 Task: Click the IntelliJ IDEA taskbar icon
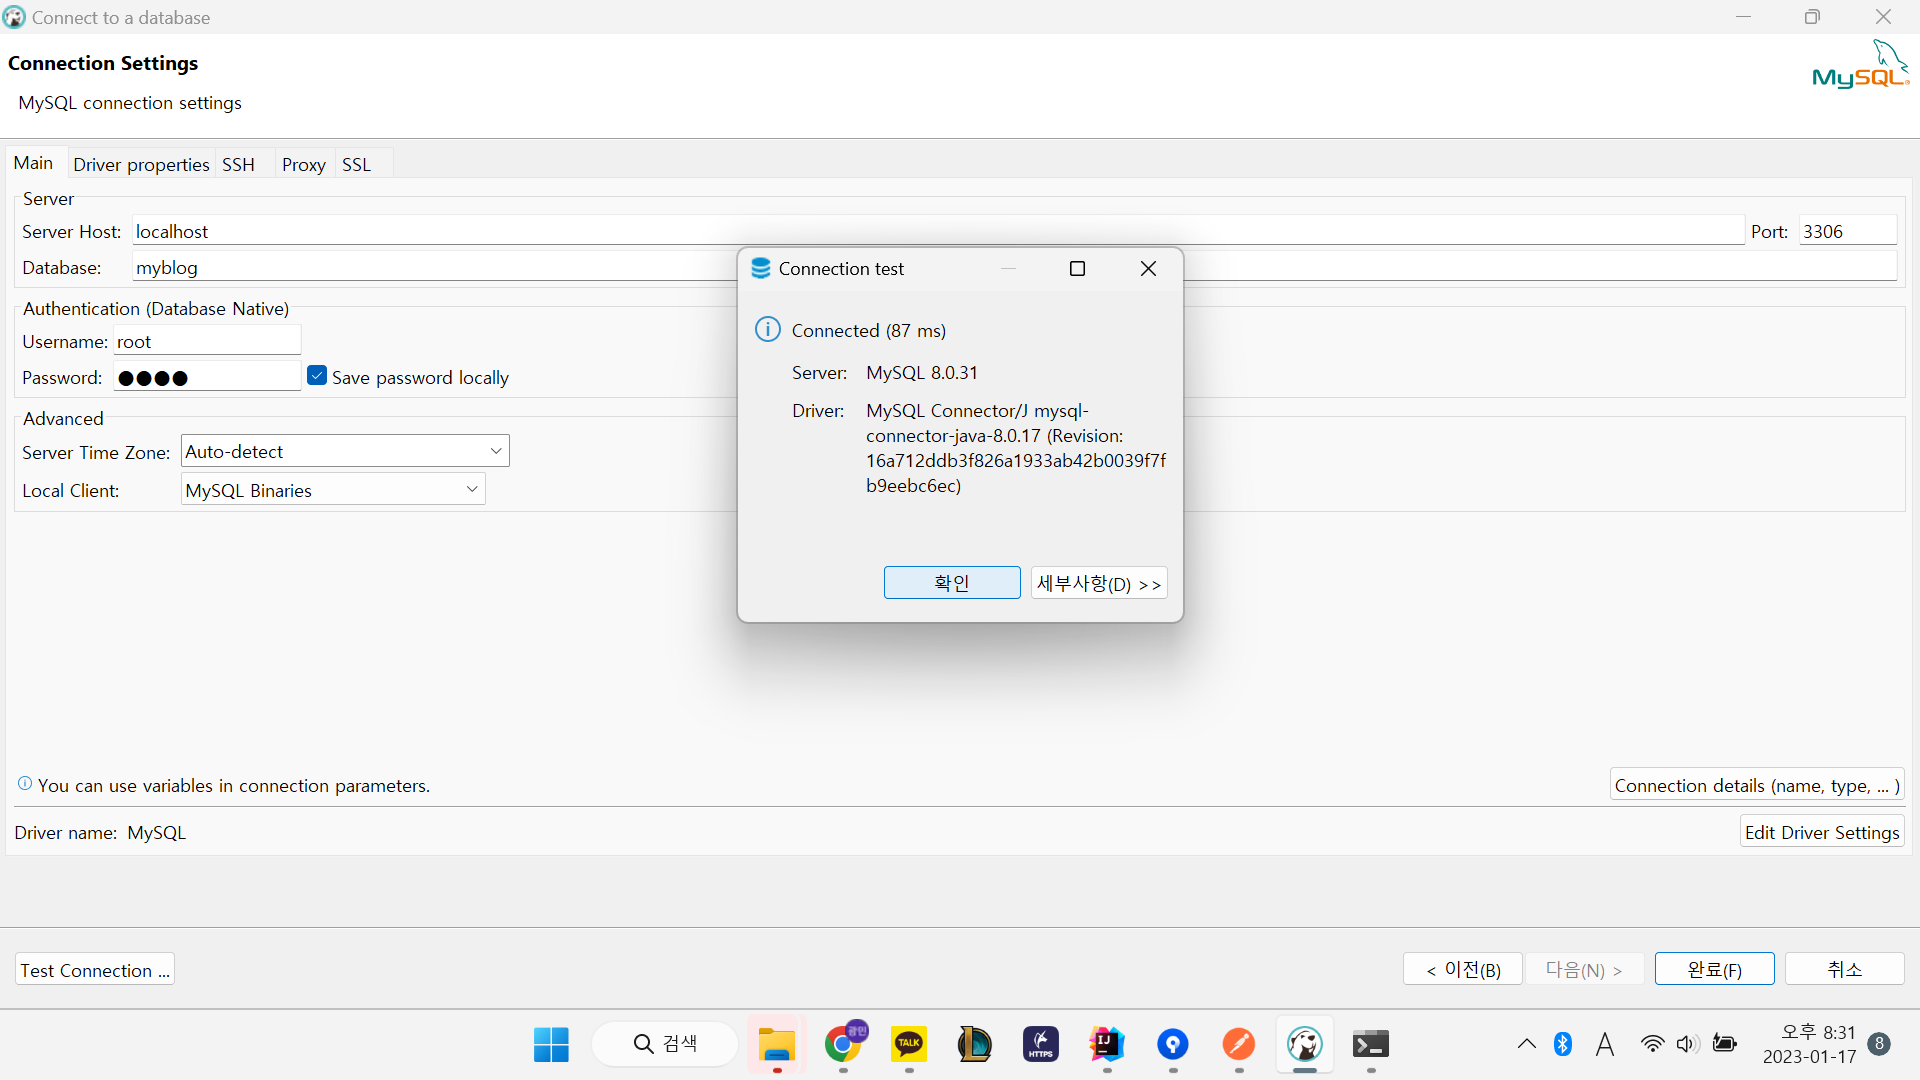tap(1107, 1044)
